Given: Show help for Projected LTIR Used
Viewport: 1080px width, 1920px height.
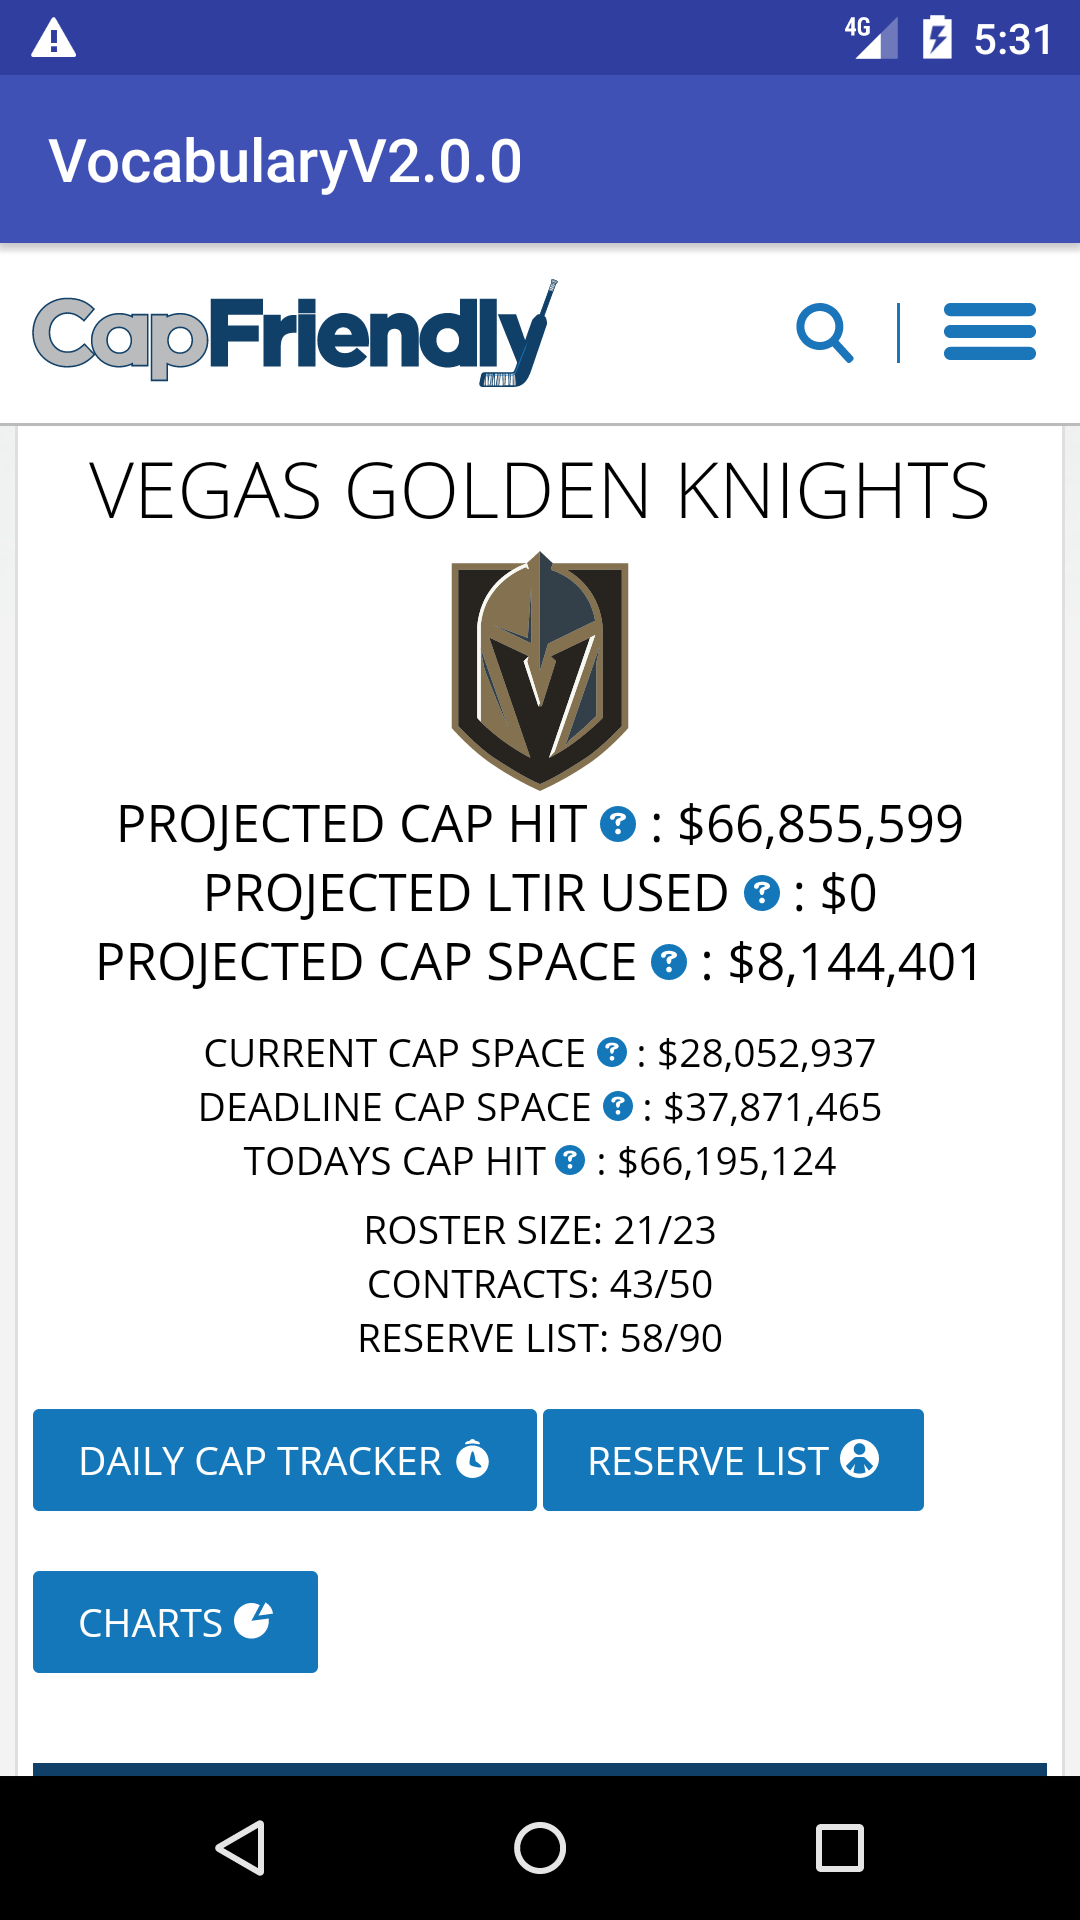Looking at the screenshot, I should click(x=762, y=893).
